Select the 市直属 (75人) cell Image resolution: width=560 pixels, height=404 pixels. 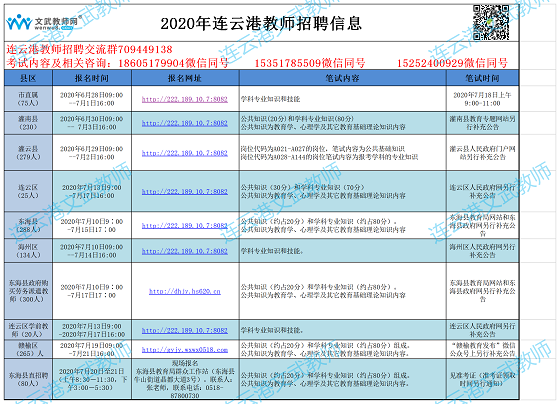tap(28, 99)
